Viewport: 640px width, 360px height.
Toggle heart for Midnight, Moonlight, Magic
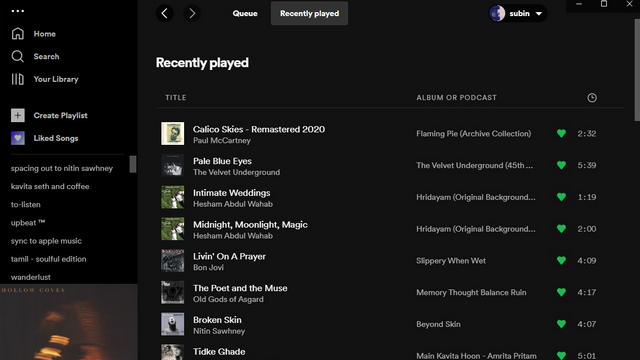click(561, 229)
